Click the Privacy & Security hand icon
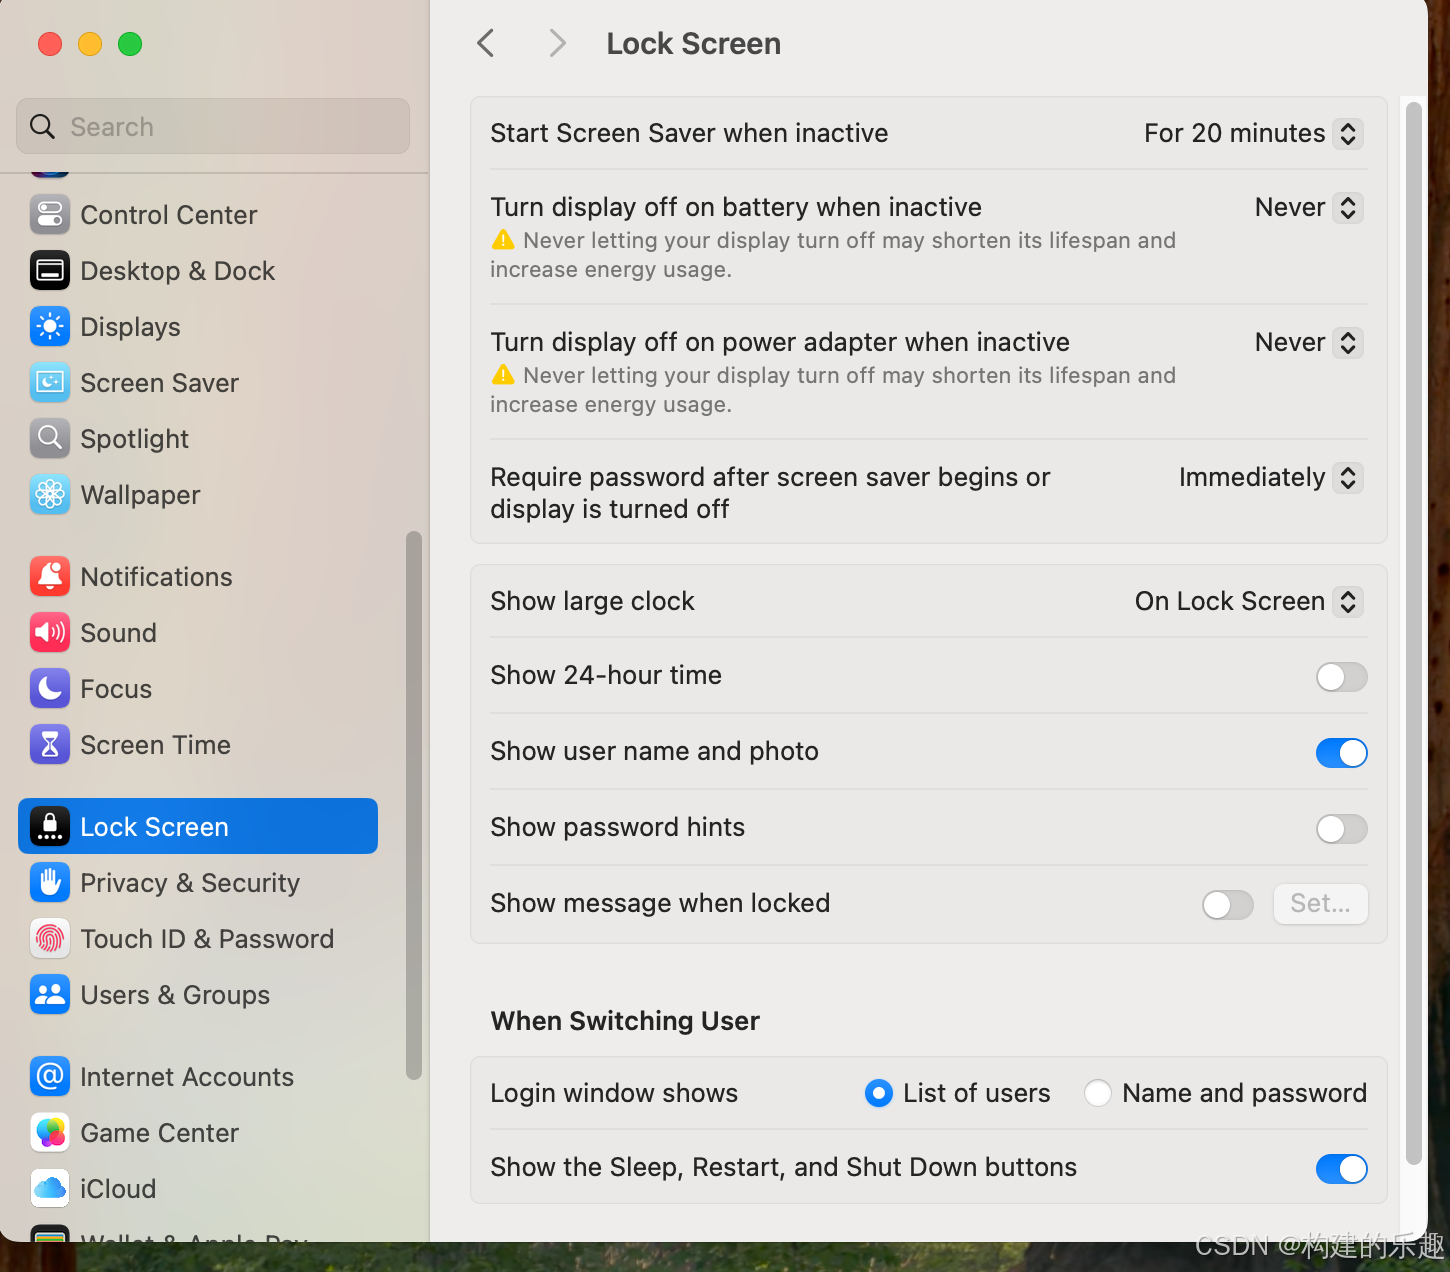The image size is (1450, 1272). 50,882
